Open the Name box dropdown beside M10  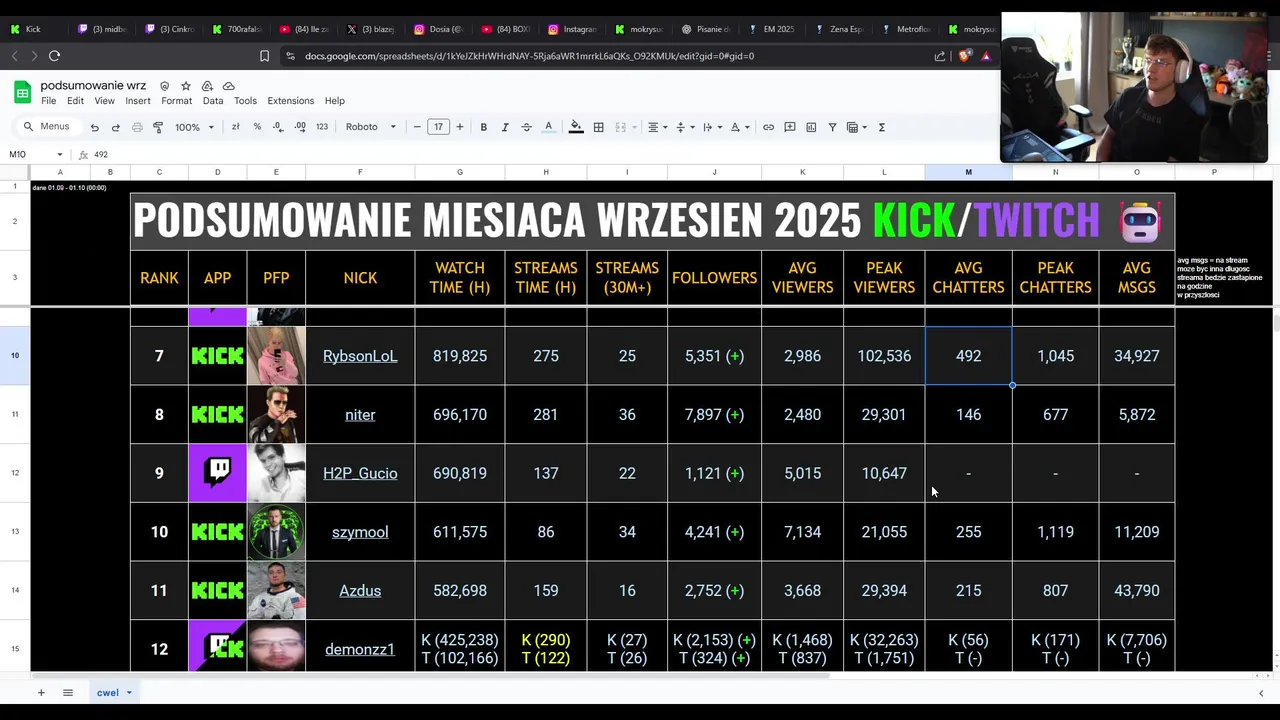coord(60,154)
